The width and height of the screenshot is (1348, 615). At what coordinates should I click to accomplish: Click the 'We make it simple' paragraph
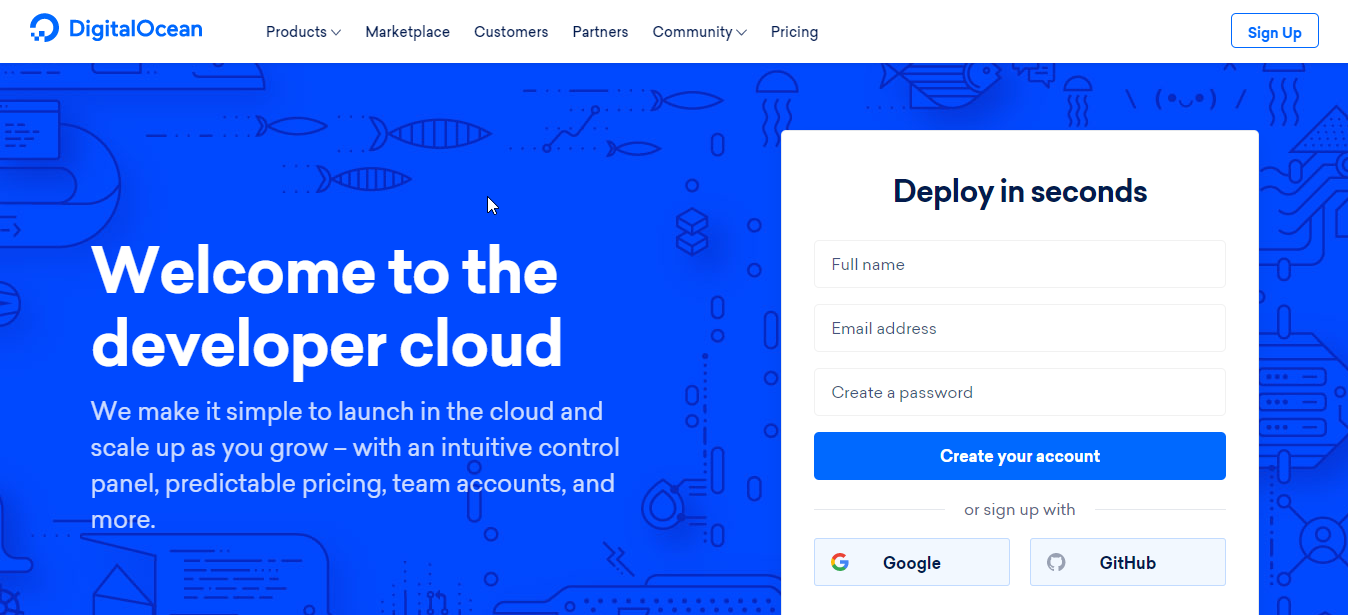(355, 465)
